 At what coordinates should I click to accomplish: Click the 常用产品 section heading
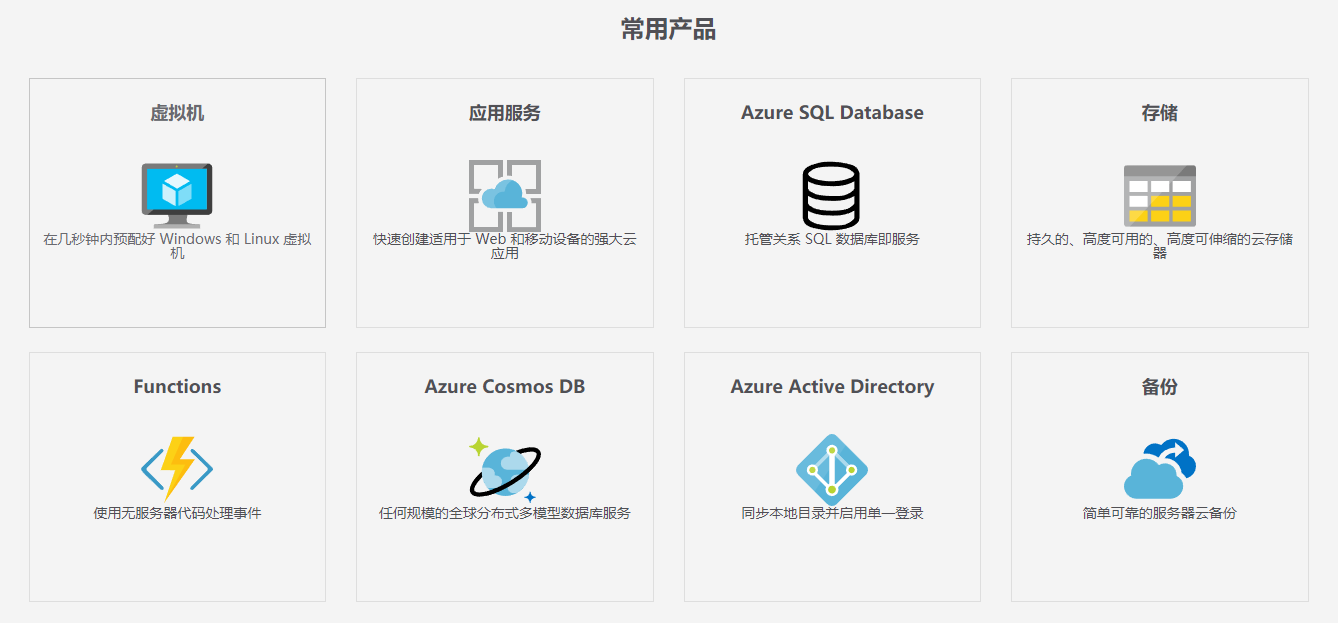[x=668, y=30]
